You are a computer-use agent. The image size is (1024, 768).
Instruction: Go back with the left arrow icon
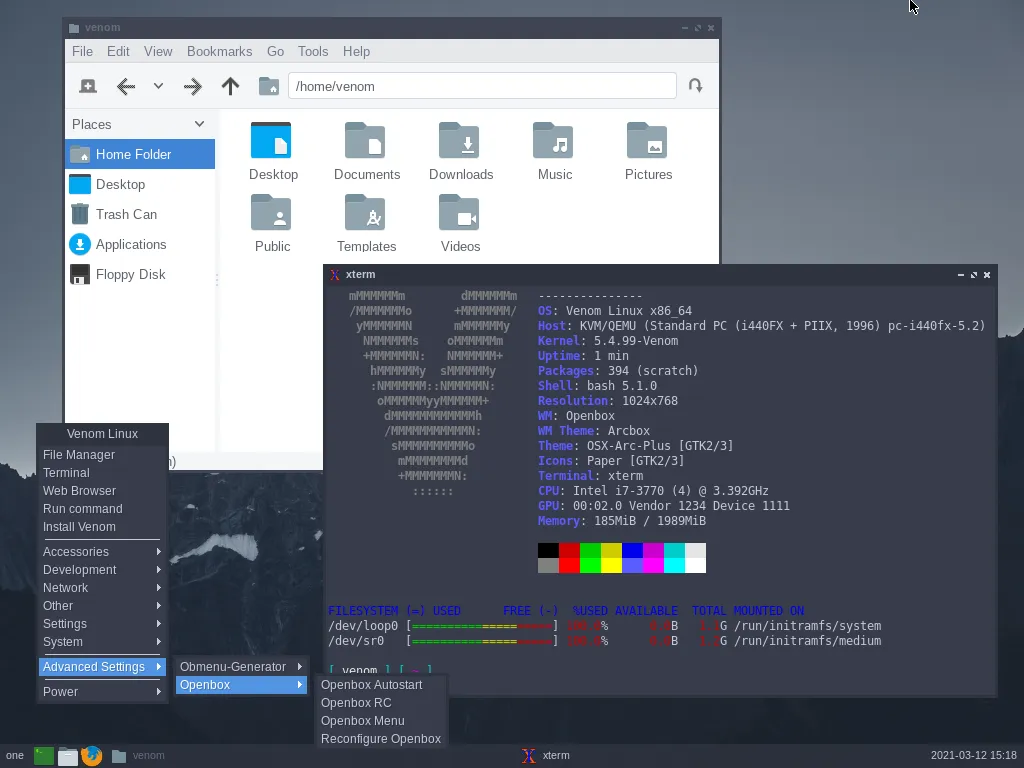[x=125, y=86]
